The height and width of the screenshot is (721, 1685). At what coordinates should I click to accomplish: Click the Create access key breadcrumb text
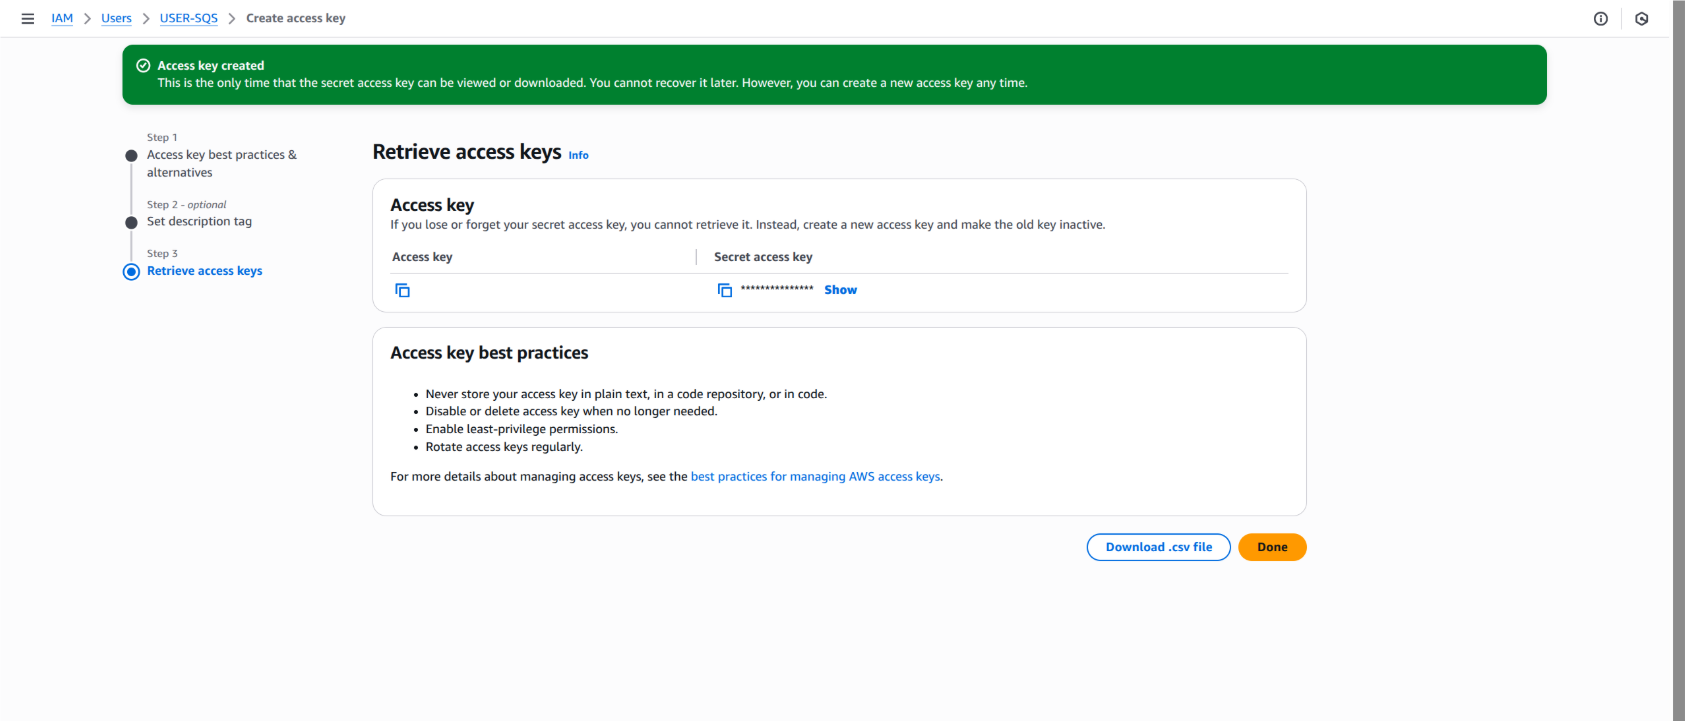pos(296,18)
